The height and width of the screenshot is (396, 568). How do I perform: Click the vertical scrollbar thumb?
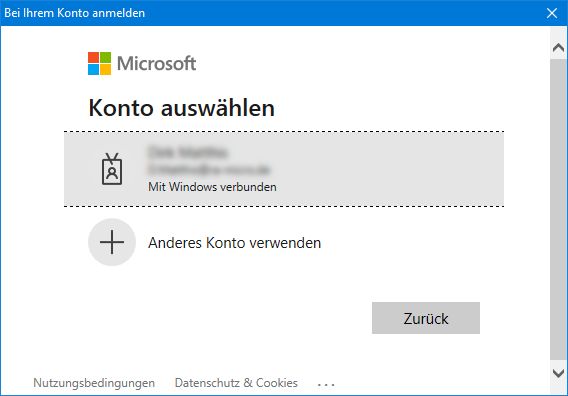[x=558, y=210]
